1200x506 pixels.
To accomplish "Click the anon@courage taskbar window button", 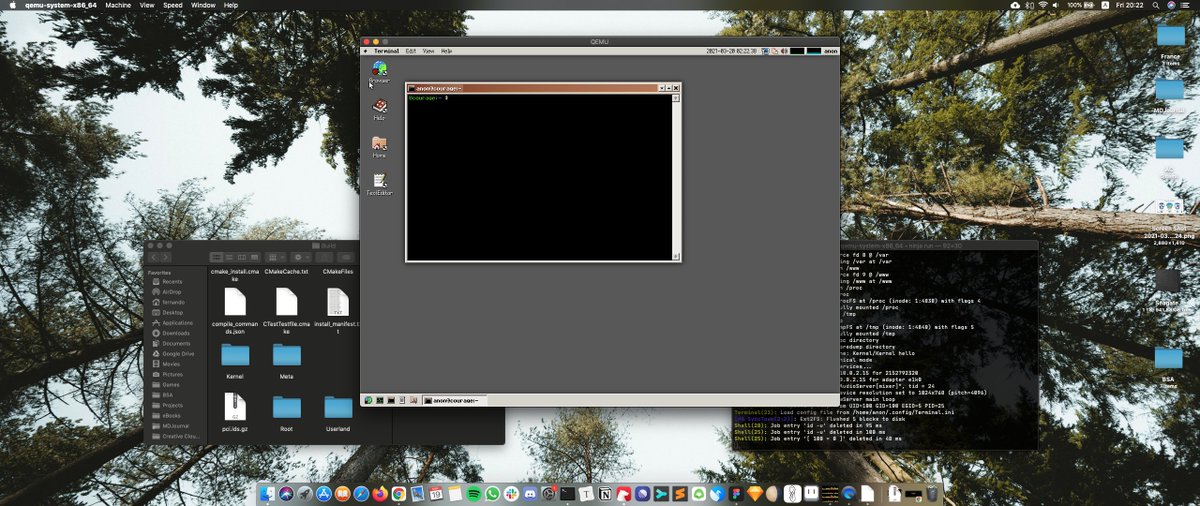I will [453, 400].
